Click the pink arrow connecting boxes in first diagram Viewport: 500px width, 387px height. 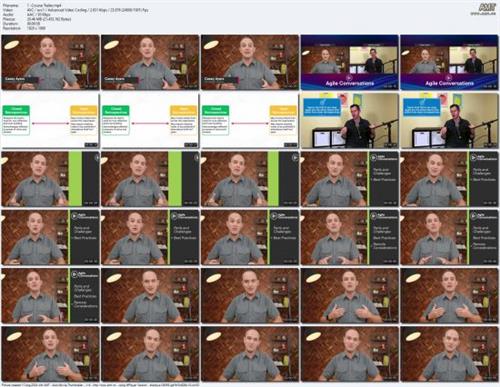point(50,123)
